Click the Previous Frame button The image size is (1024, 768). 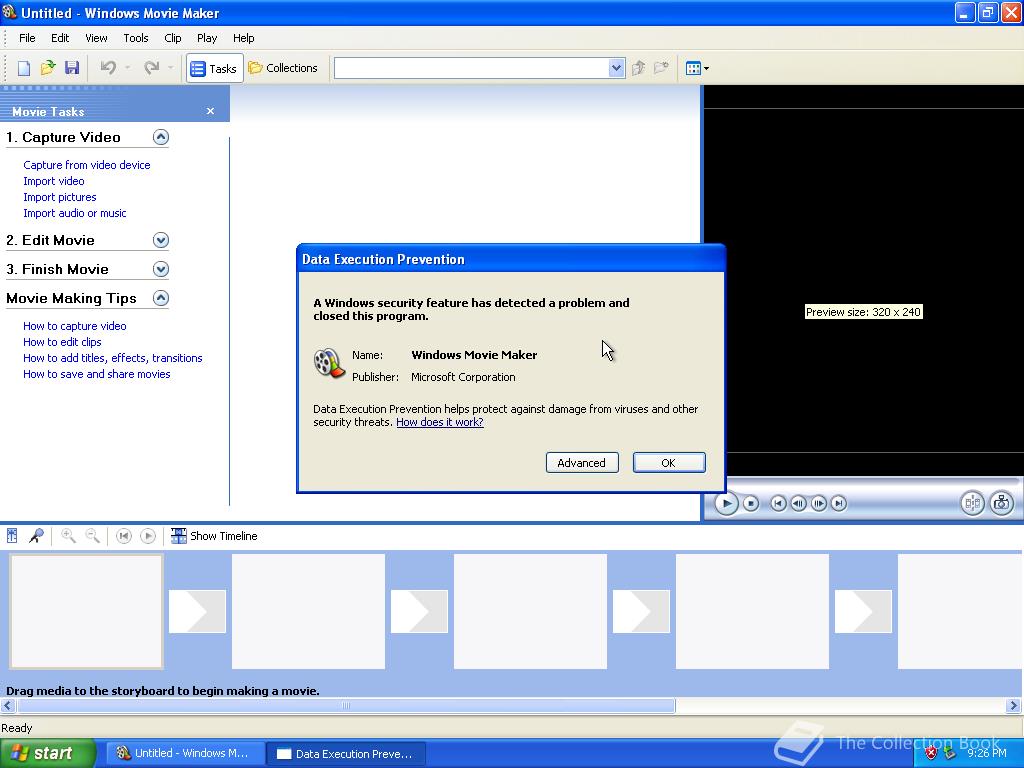(798, 504)
